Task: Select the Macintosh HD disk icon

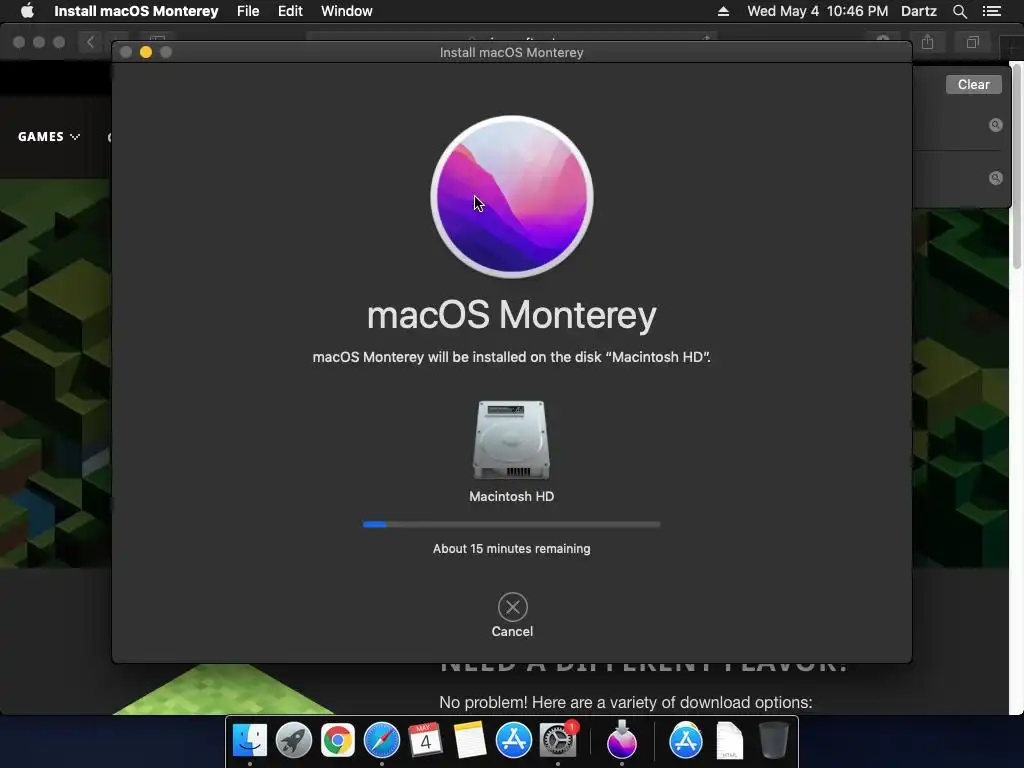Action: [511, 440]
